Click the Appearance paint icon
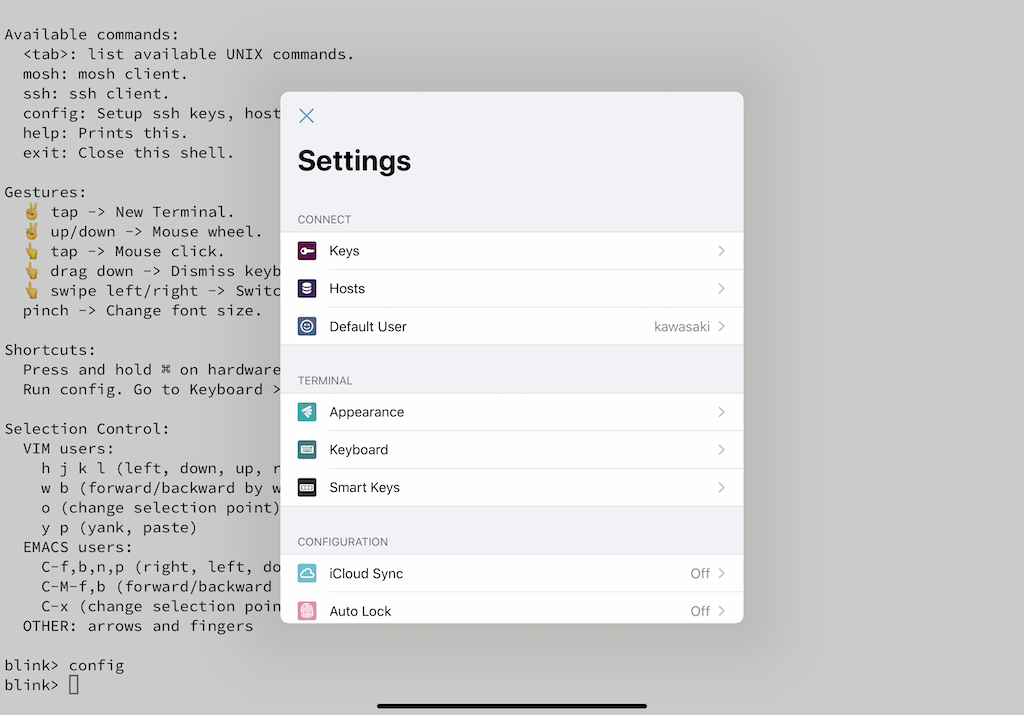This screenshot has width=1024, height=715. click(307, 412)
